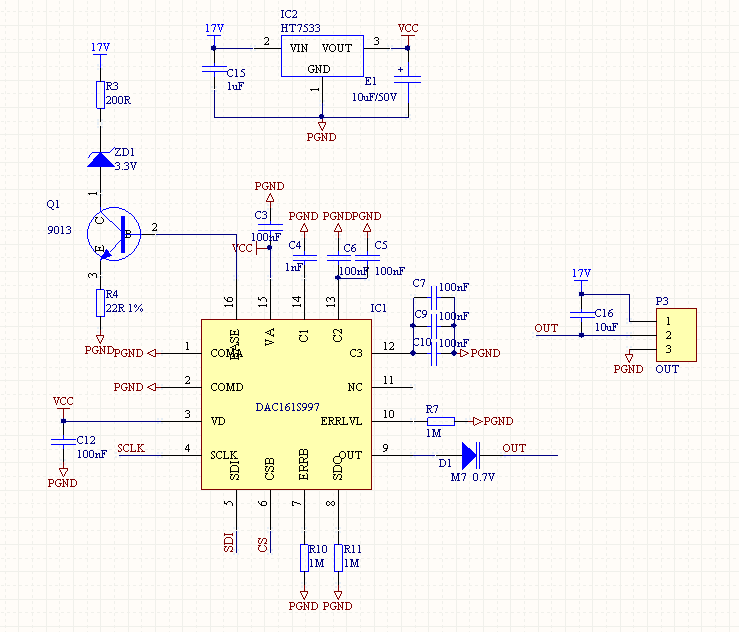
Task: Select resistor R3 200R
Action: coord(100,95)
